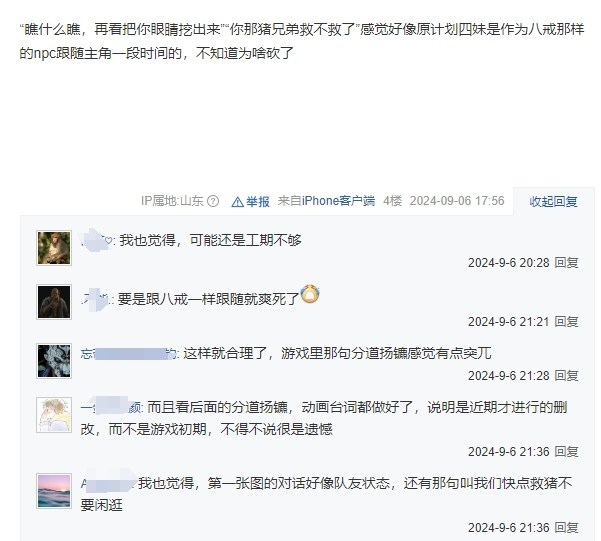Open username of the 工期不够 commenter
This screenshot has height=541, width=601.
(97, 240)
